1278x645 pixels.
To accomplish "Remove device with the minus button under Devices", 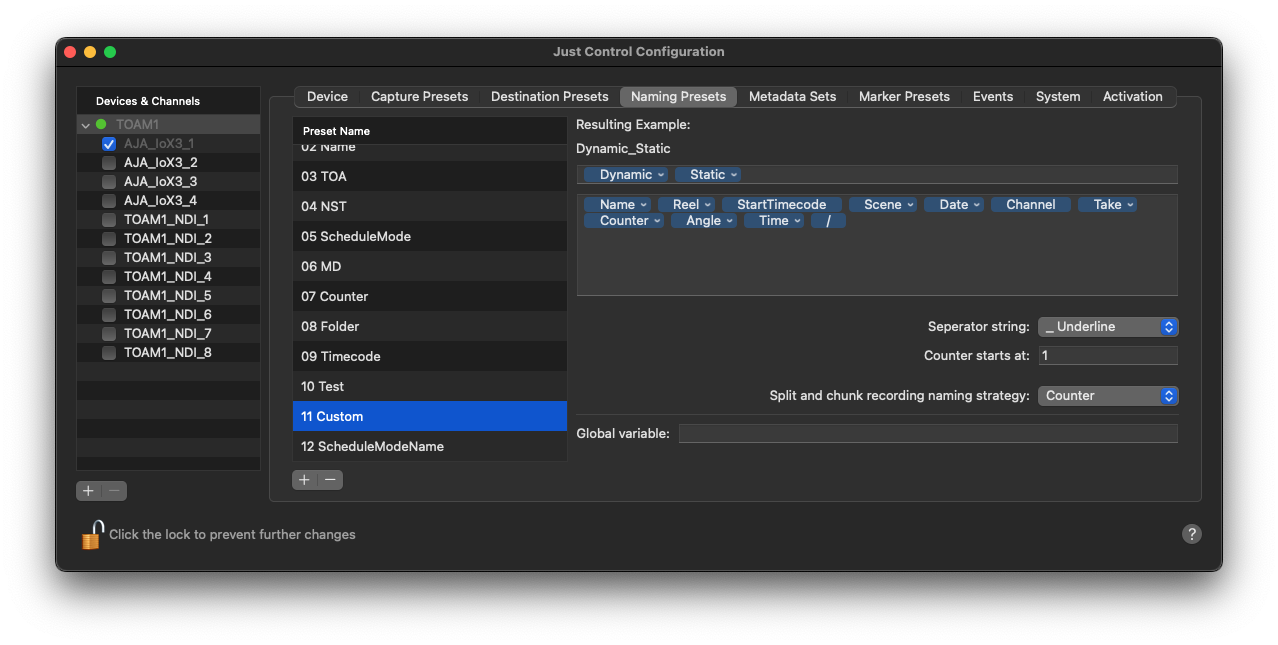I will (x=115, y=490).
